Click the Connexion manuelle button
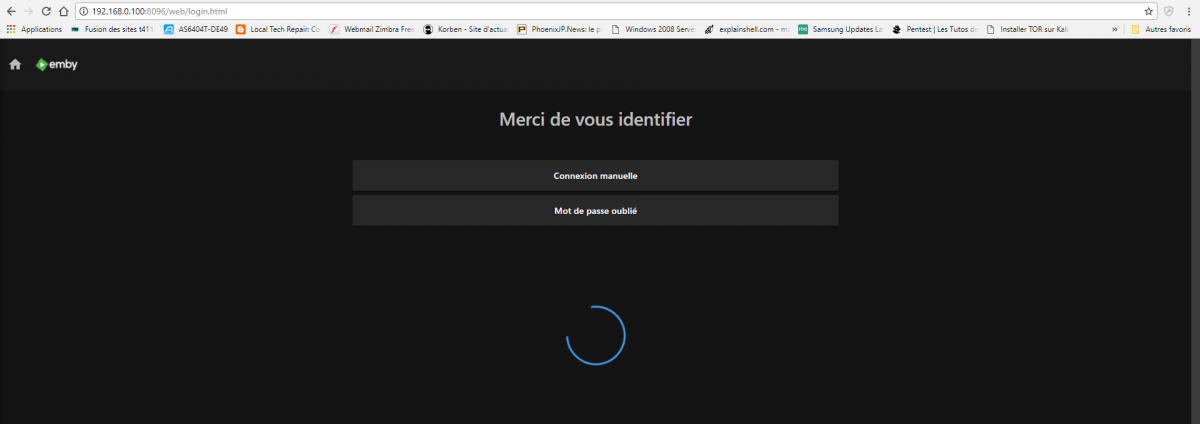The width and height of the screenshot is (1200, 424). (595, 176)
